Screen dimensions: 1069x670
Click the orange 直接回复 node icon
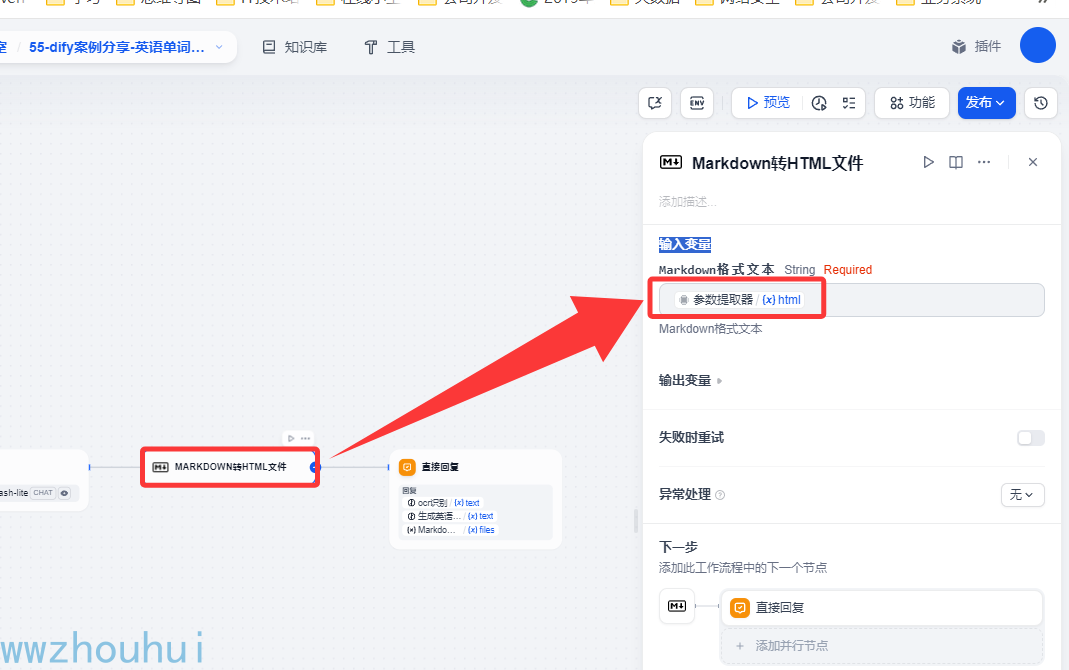(x=407, y=467)
